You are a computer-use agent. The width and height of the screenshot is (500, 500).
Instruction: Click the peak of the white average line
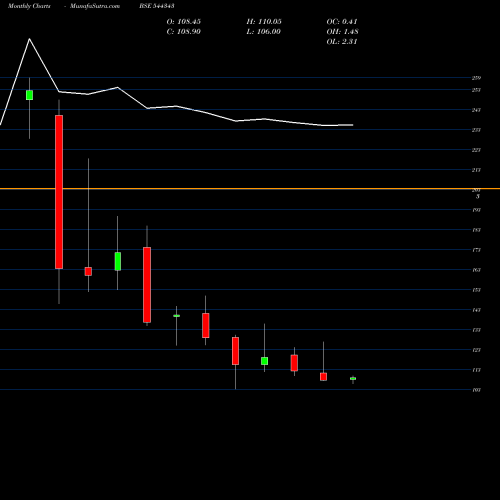(x=29, y=39)
